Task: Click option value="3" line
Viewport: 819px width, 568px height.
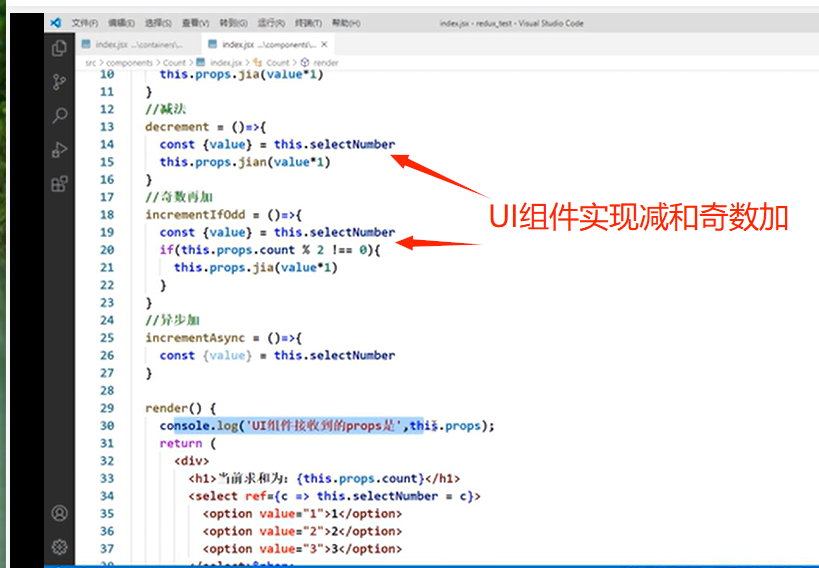Action: 302,549
